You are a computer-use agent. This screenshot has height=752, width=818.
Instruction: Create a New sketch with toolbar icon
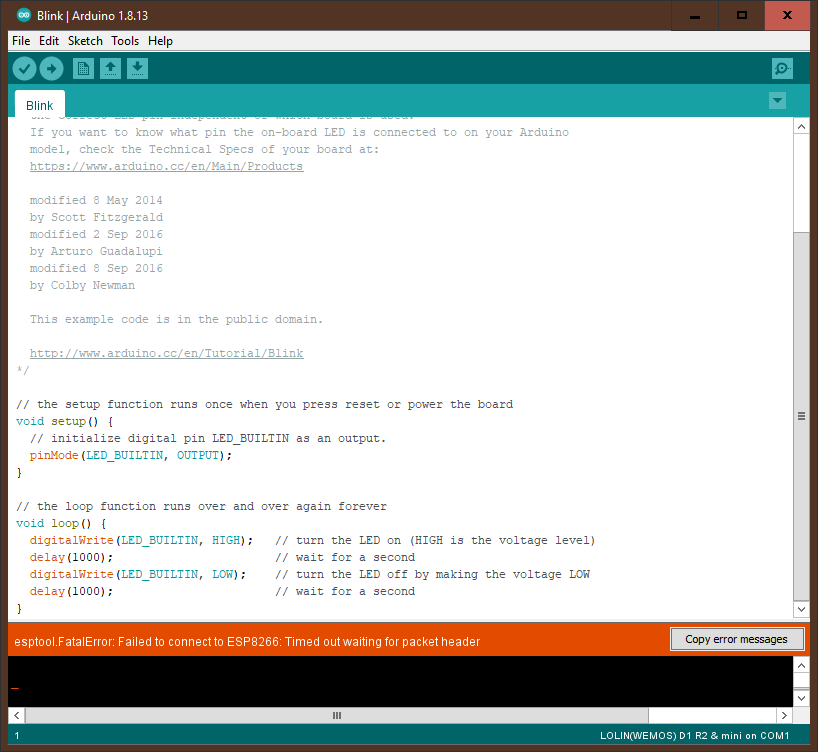tap(84, 68)
